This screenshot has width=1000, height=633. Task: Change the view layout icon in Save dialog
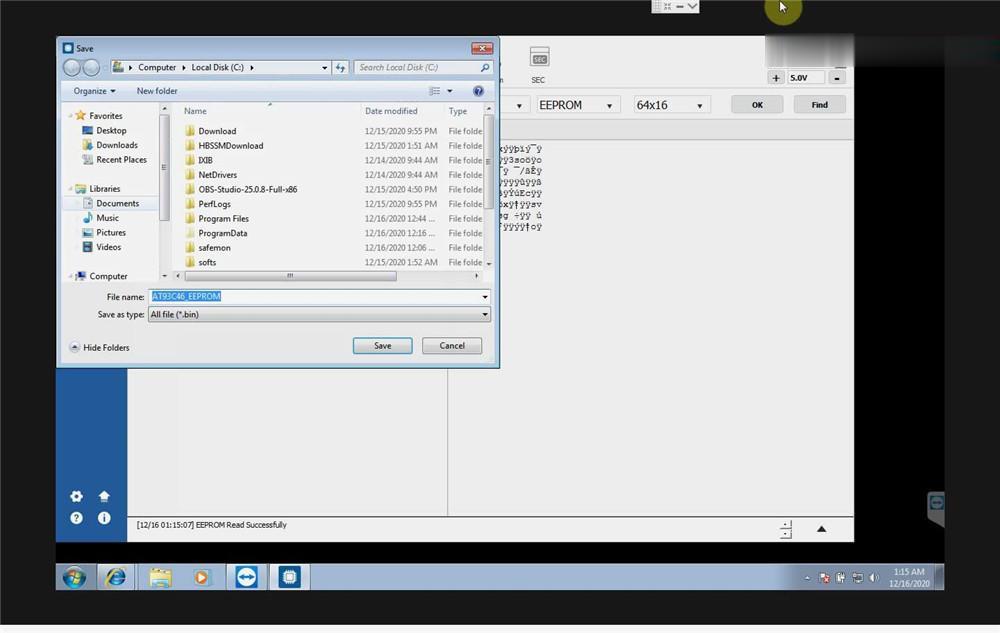435,91
